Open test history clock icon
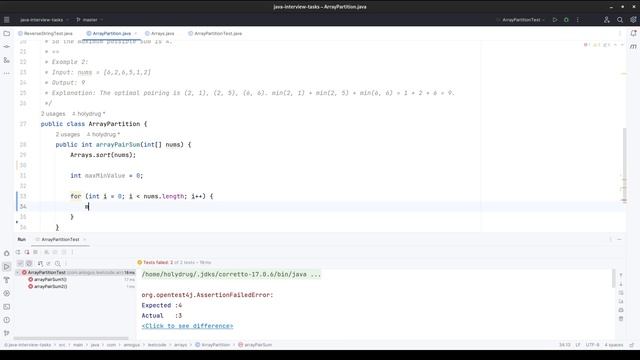Viewport: 640px width, 360px height. point(58,264)
